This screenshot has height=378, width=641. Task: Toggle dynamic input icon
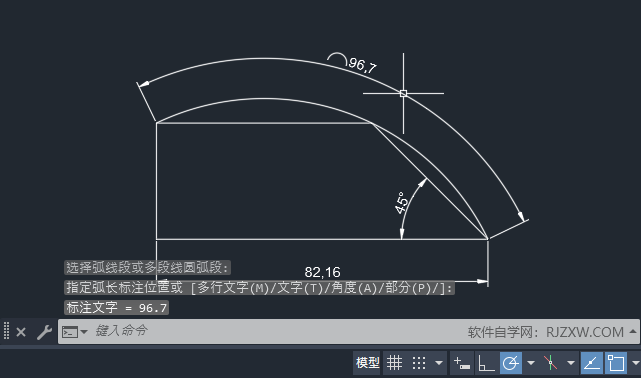coord(462,362)
